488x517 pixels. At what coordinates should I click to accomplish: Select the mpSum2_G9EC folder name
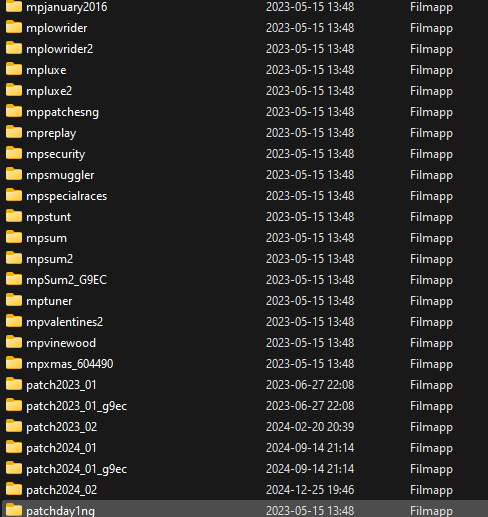pos(67,280)
